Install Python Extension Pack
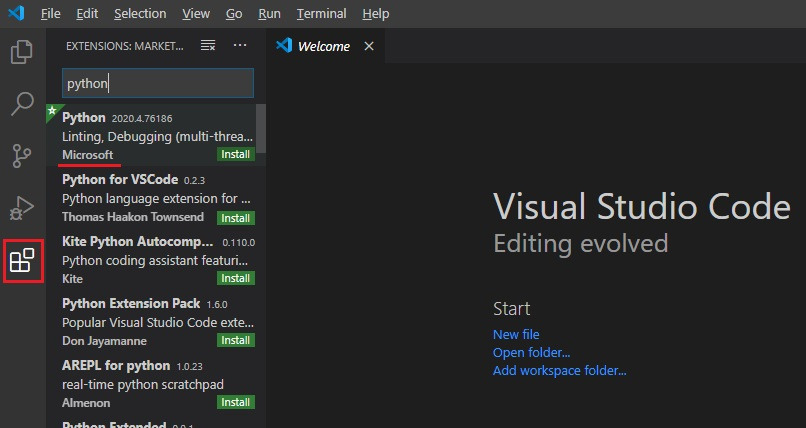The width and height of the screenshot is (806, 428). [x=236, y=340]
